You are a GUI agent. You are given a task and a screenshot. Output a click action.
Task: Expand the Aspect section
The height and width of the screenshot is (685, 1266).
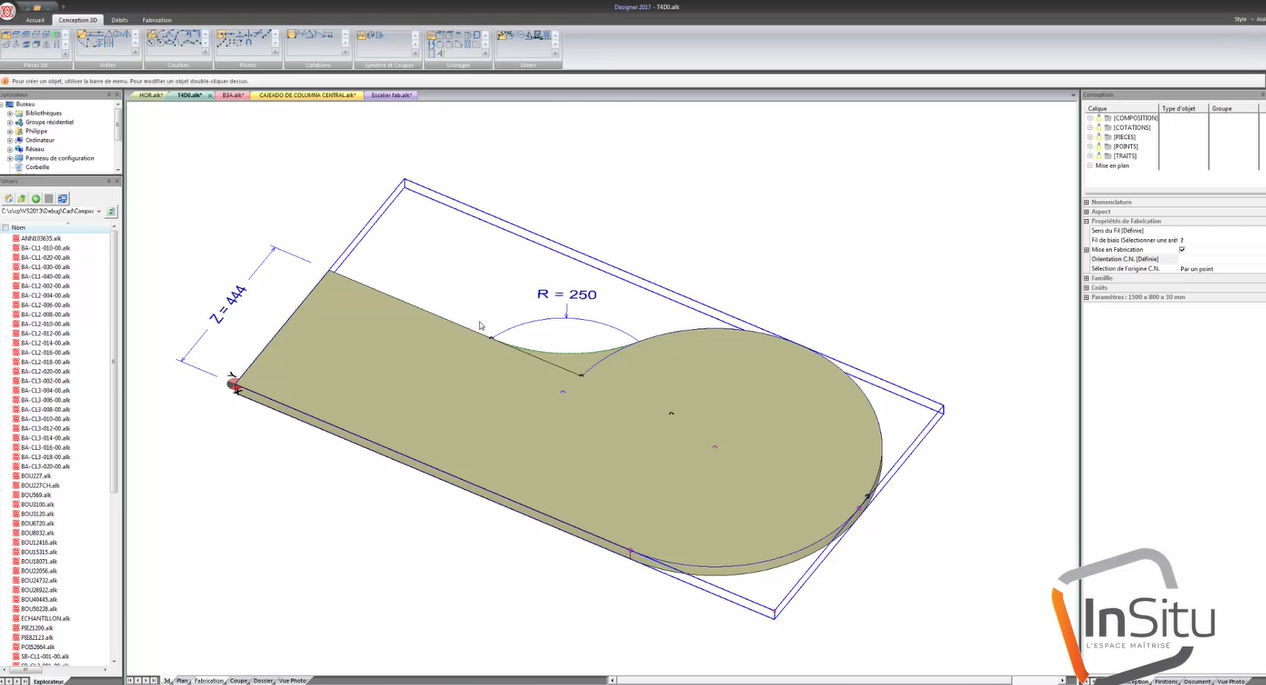tap(1087, 212)
